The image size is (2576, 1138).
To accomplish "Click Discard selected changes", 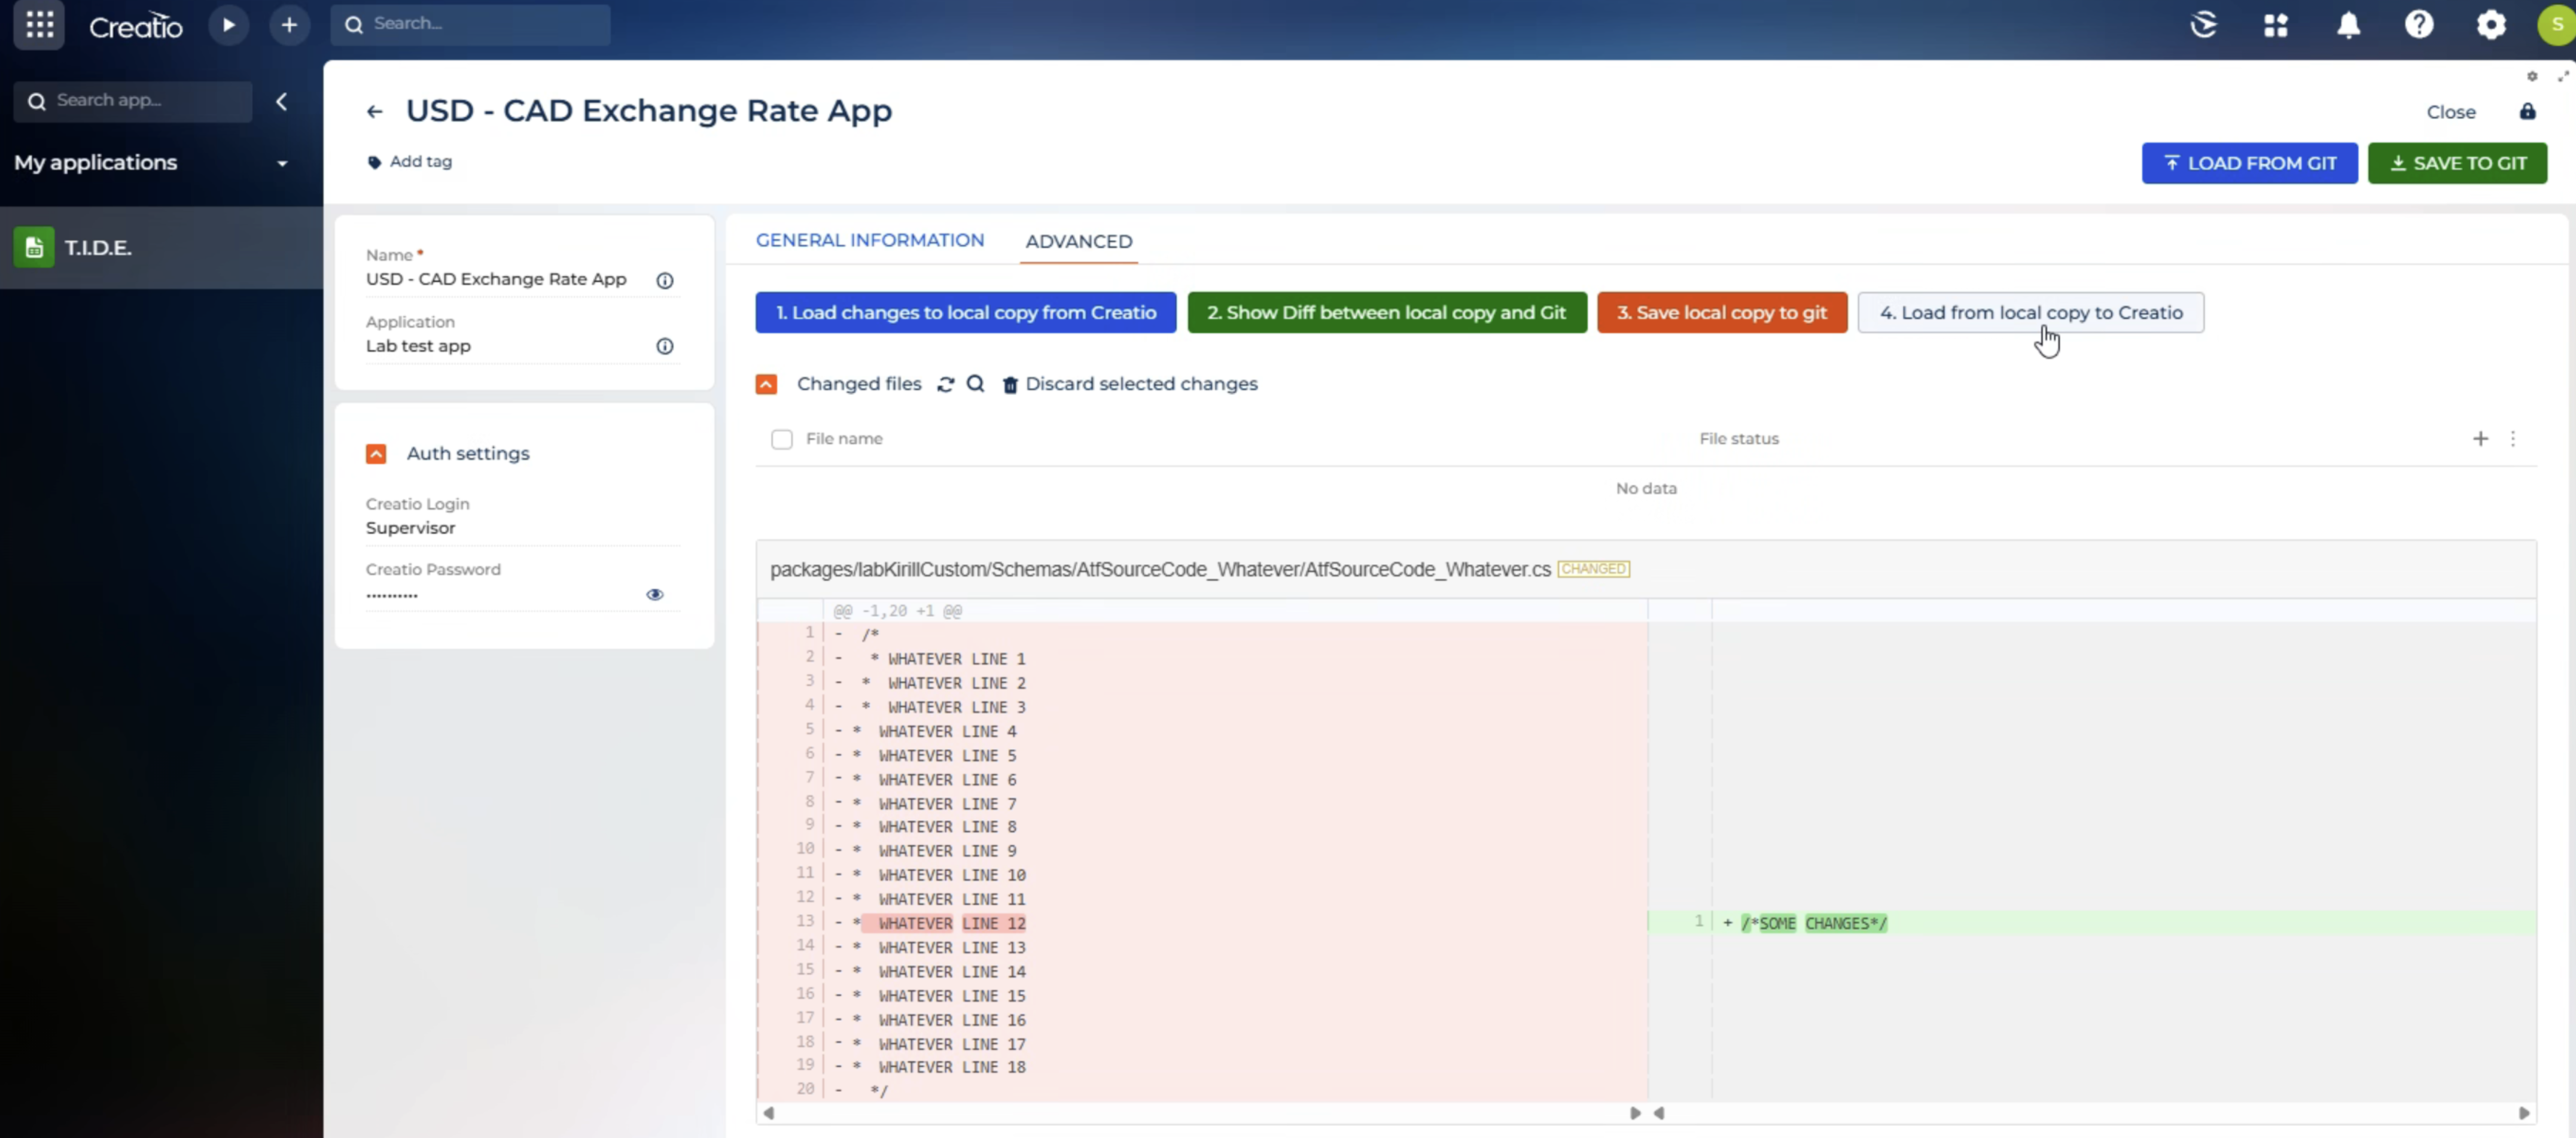I will (x=1129, y=384).
